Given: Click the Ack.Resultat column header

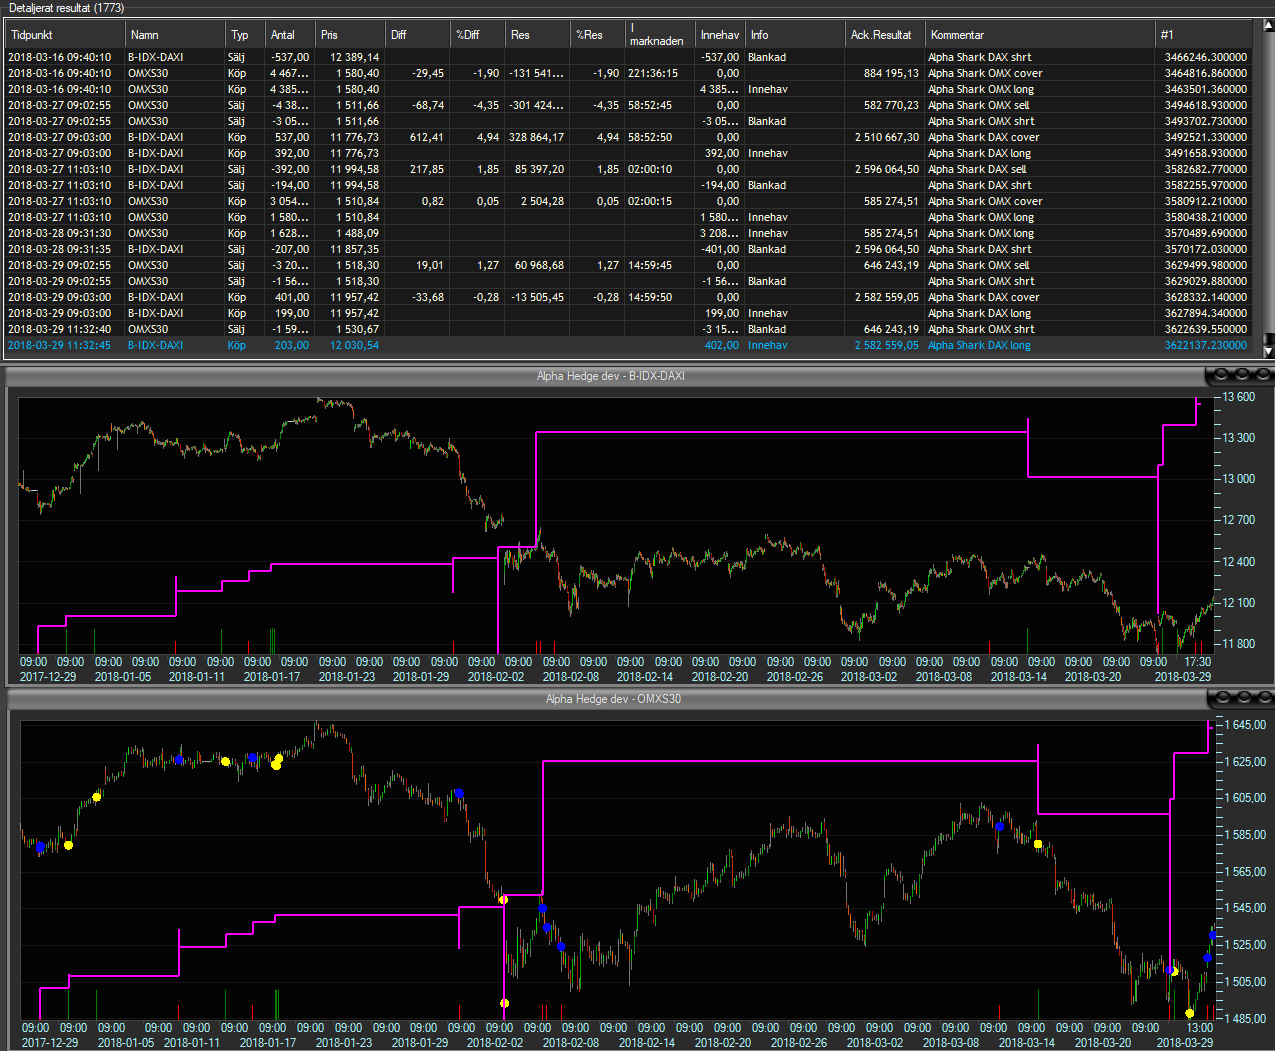Looking at the screenshot, I should point(885,35).
